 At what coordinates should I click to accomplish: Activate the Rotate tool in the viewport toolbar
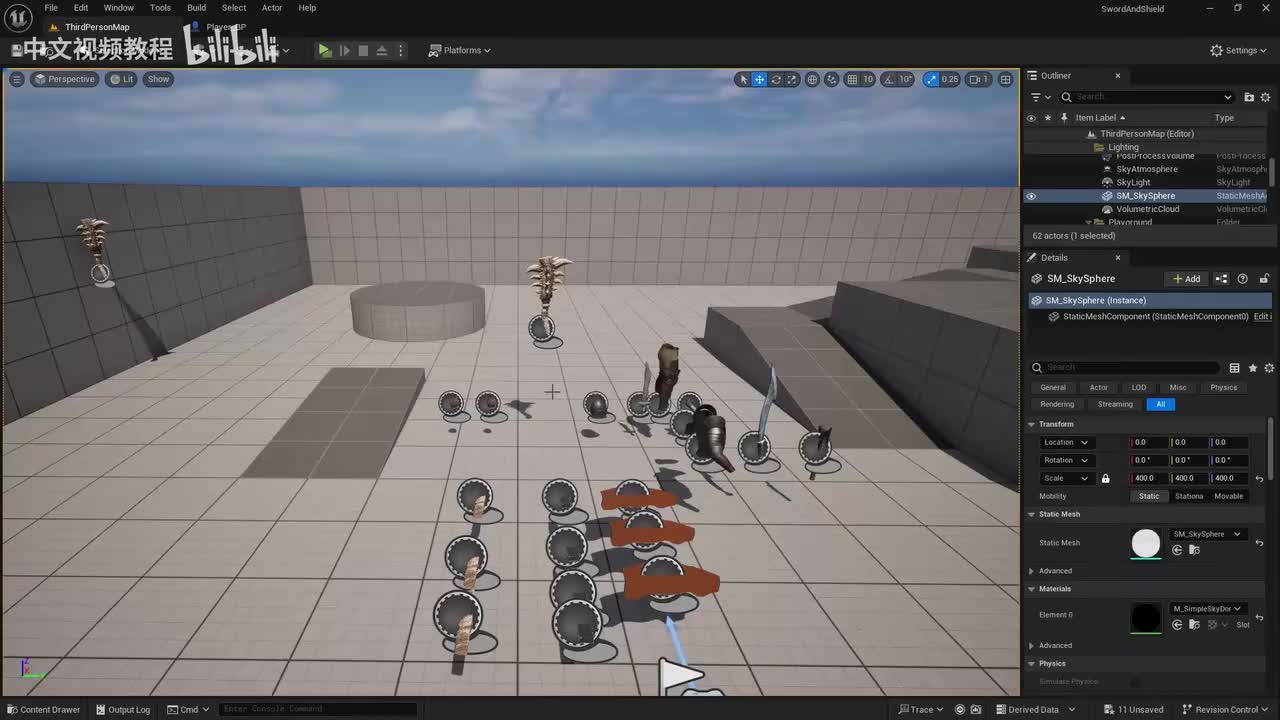[776, 79]
